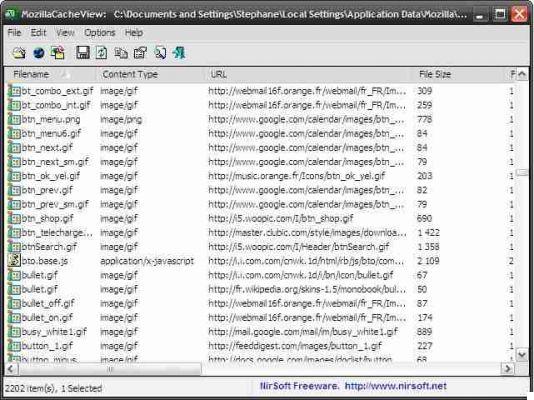Viewport: 534px width, 400px height.
Task: Click the status text 2202 item(s), 1 Selected
Action: [x=53, y=388]
